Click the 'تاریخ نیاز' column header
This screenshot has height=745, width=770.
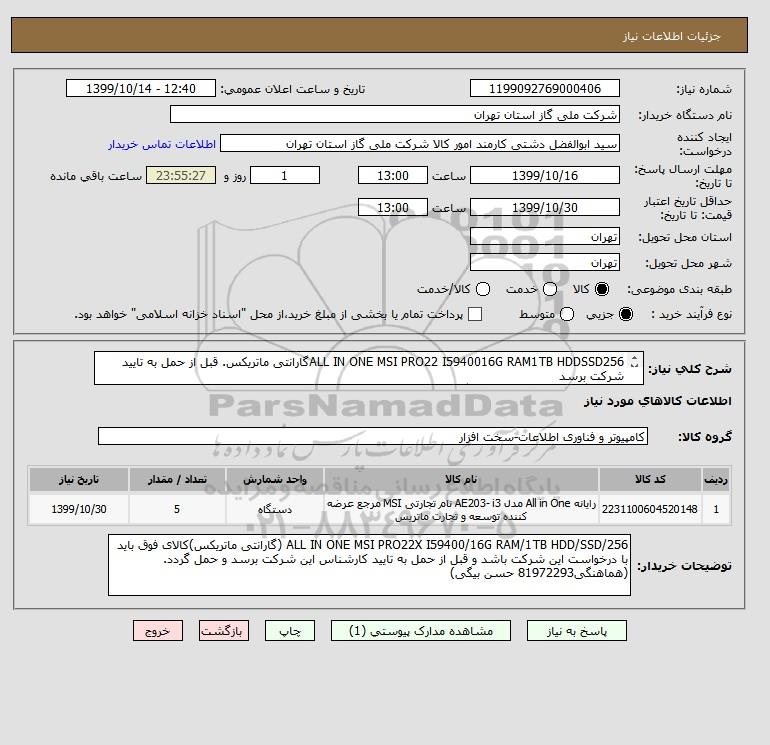[x=79, y=479]
